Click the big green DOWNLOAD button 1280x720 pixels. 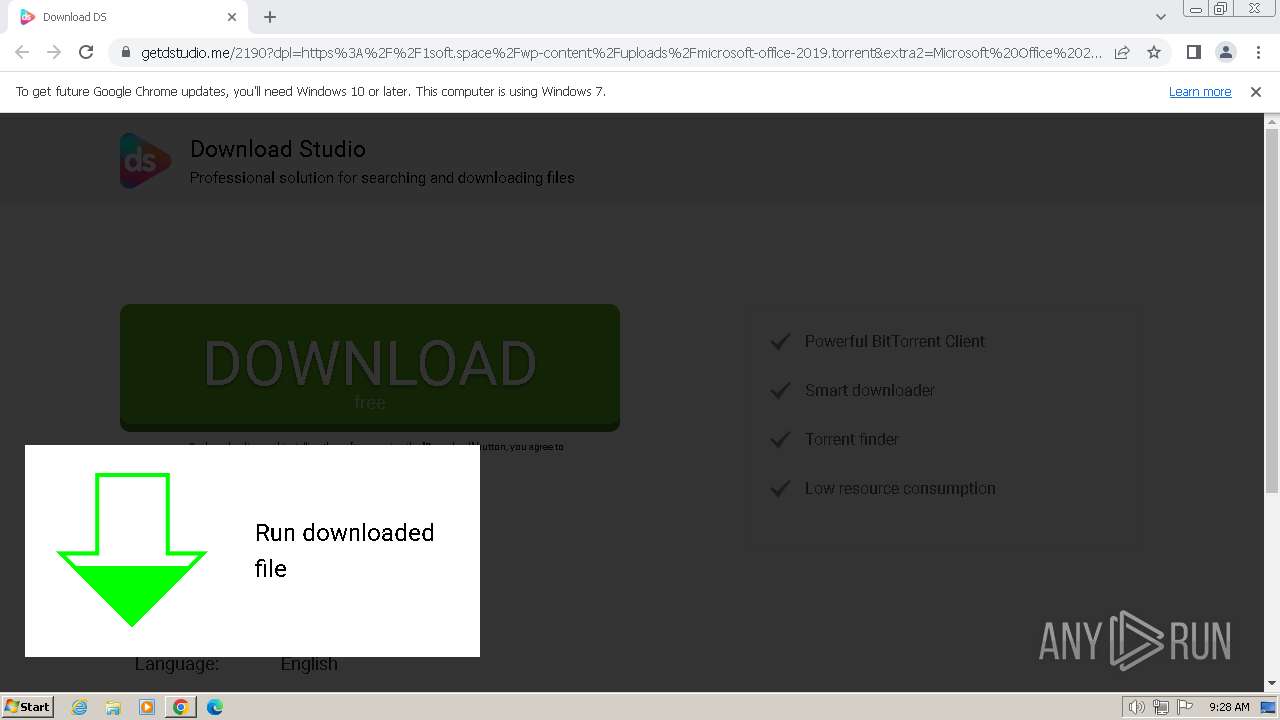coord(370,367)
